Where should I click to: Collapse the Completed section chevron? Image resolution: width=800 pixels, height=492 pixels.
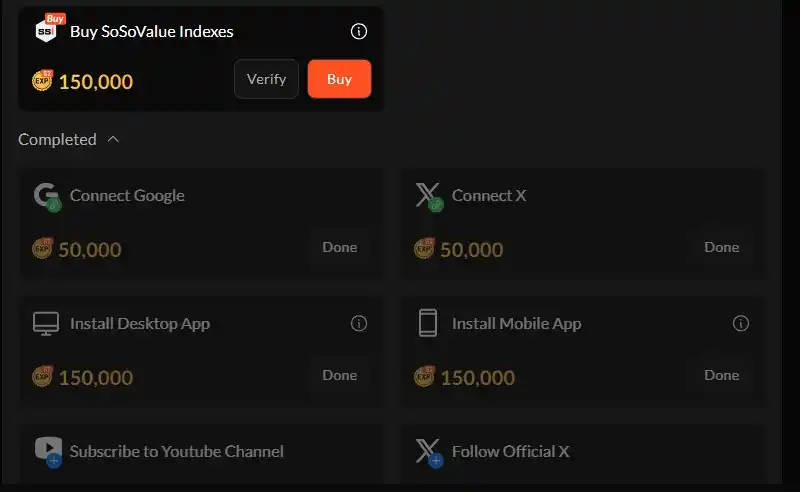pyautogui.click(x=113, y=139)
